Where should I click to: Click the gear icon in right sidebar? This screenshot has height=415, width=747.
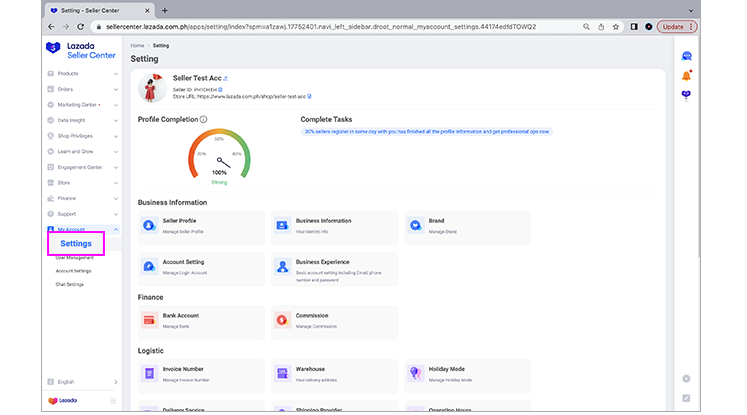[x=686, y=379]
